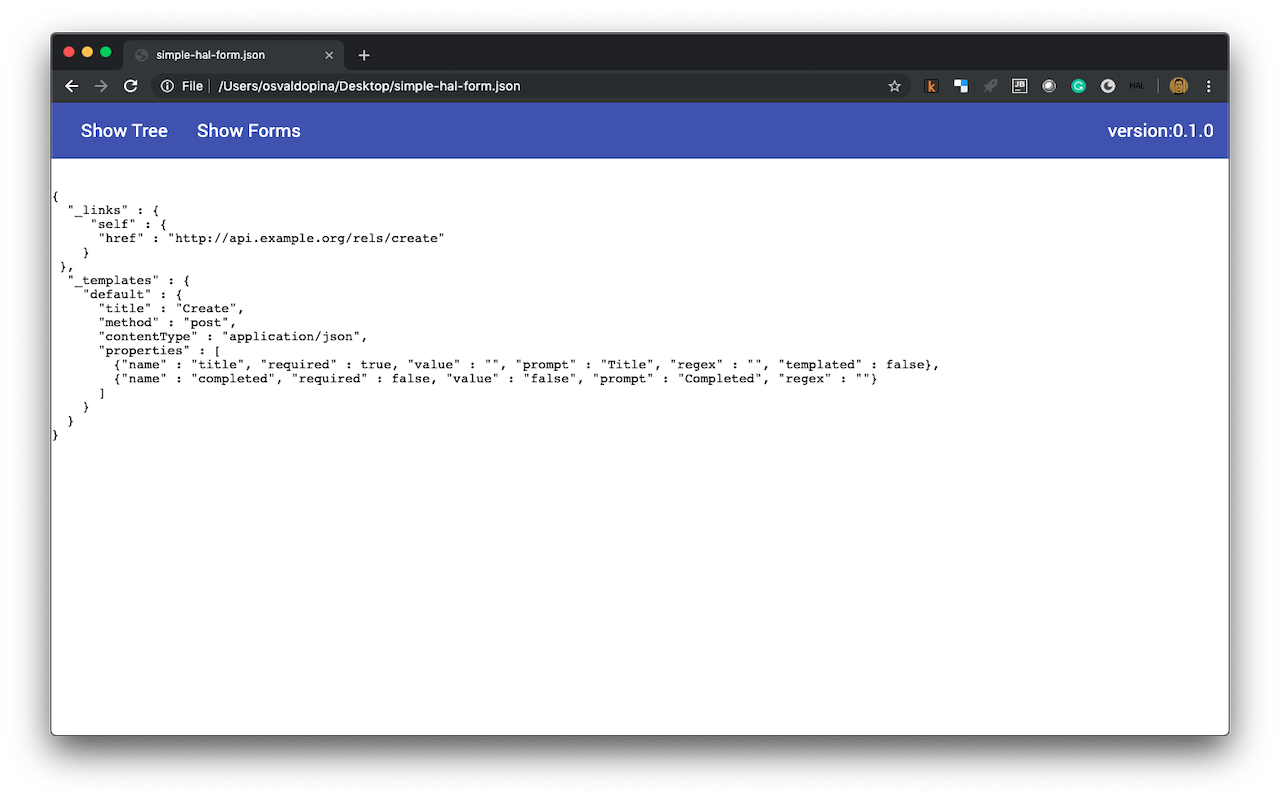Click the "http://api.example.org/rels/create" value
1280x800 pixels.
pos(306,238)
